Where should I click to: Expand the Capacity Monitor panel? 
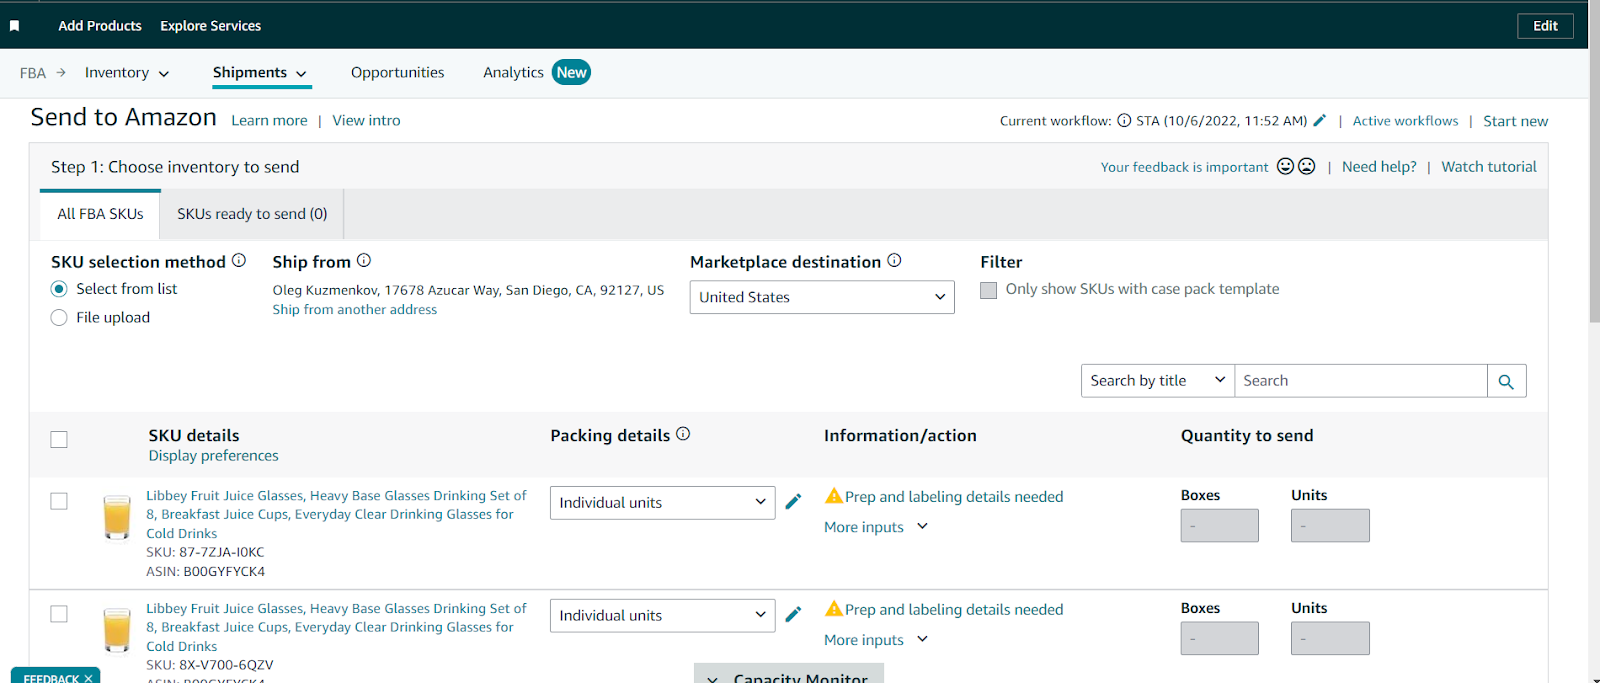[x=789, y=674]
